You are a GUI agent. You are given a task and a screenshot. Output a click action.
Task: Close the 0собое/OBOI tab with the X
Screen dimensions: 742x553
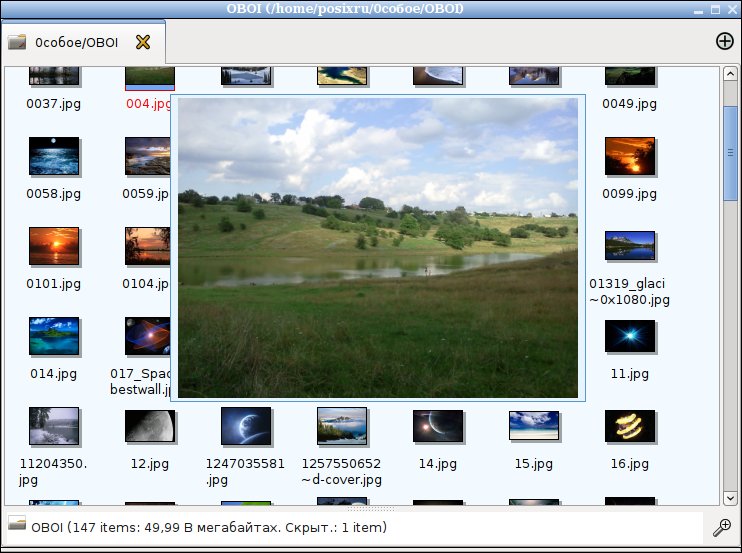click(143, 42)
